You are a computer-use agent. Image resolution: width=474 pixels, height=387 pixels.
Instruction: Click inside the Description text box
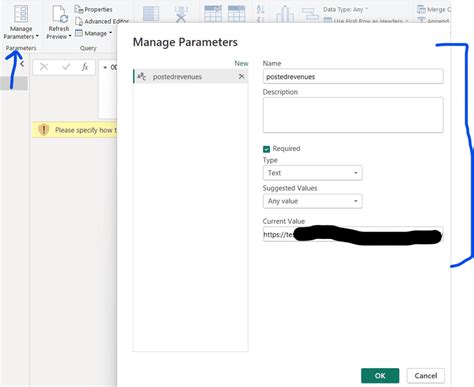[x=353, y=115]
